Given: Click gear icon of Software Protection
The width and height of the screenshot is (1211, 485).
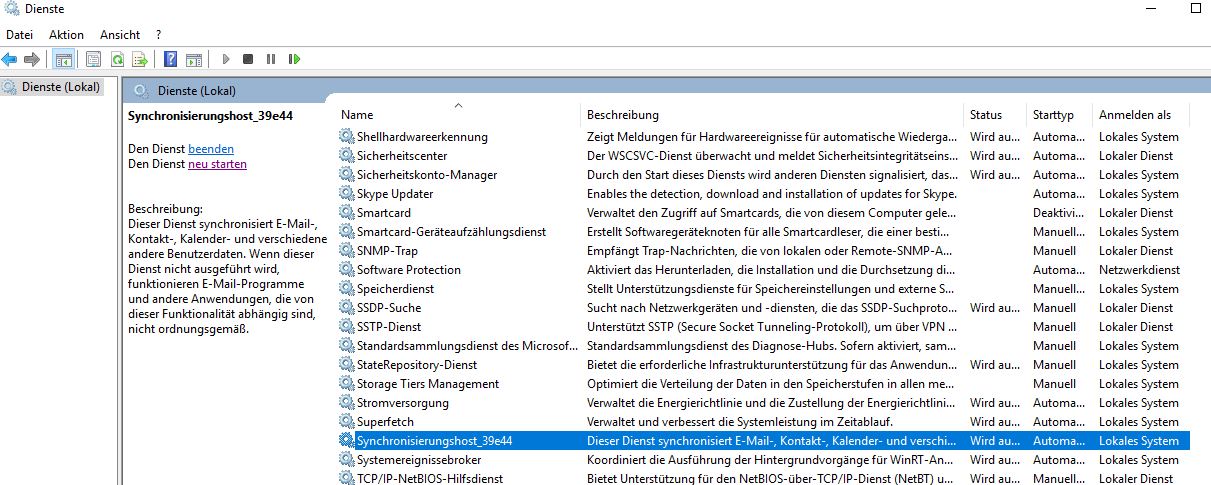Looking at the screenshot, I should tap(347, 269).
